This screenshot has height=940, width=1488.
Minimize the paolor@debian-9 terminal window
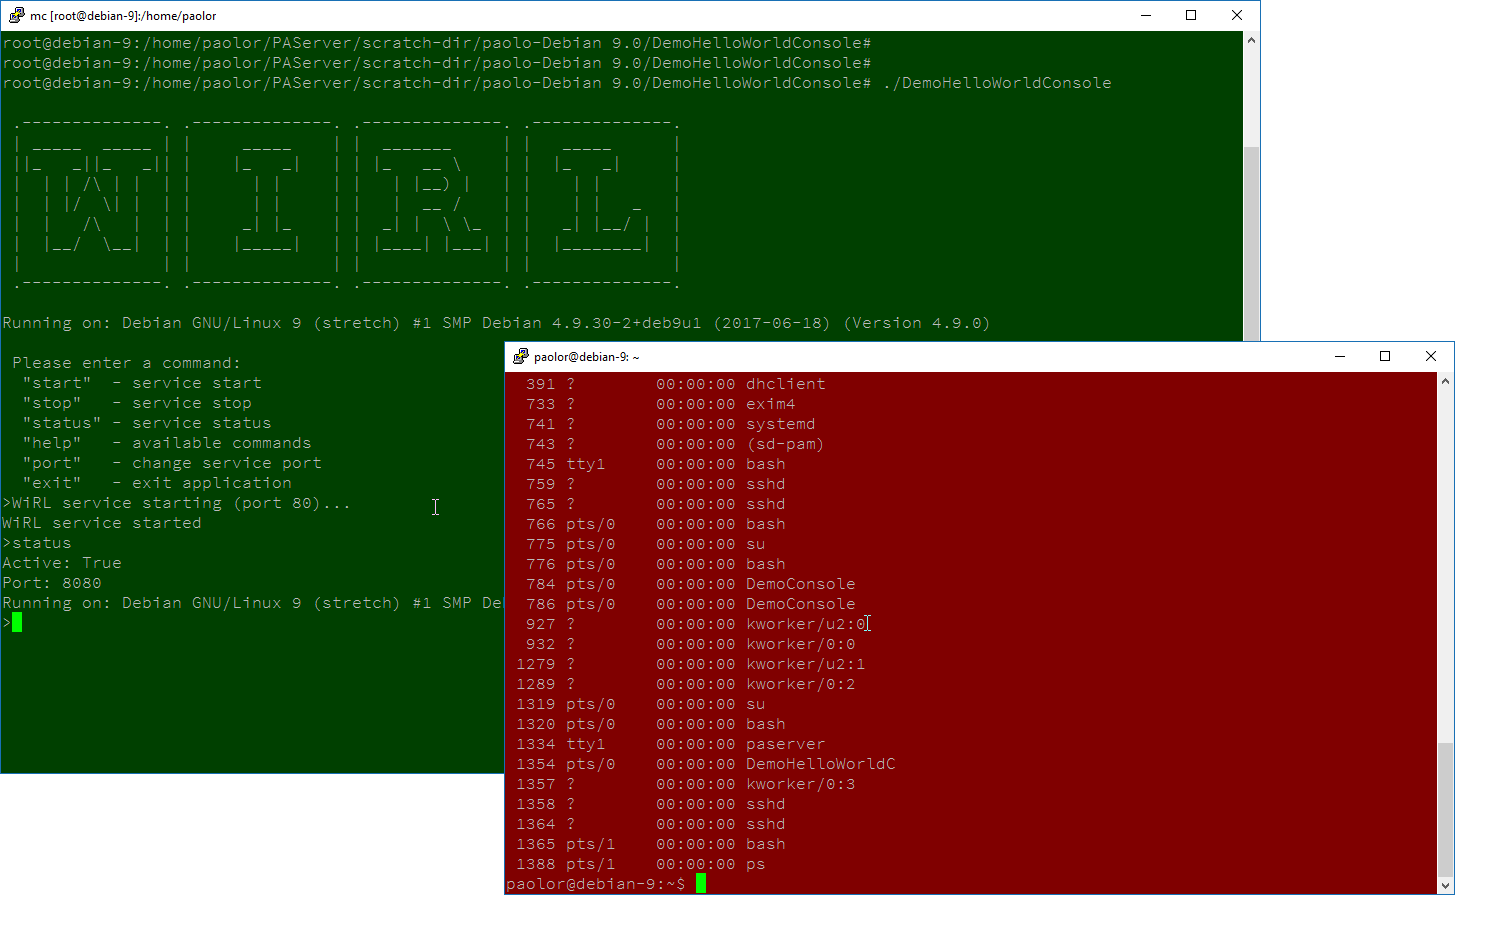tap(1340, 356)
